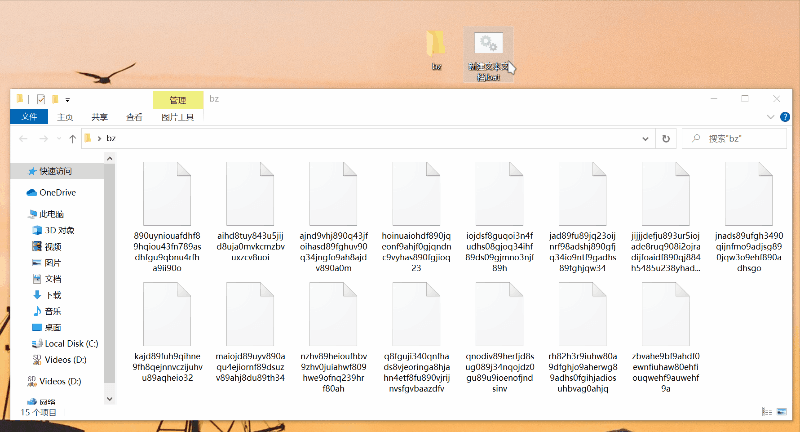Click the Help question mark icon

[x=787, y=116]
